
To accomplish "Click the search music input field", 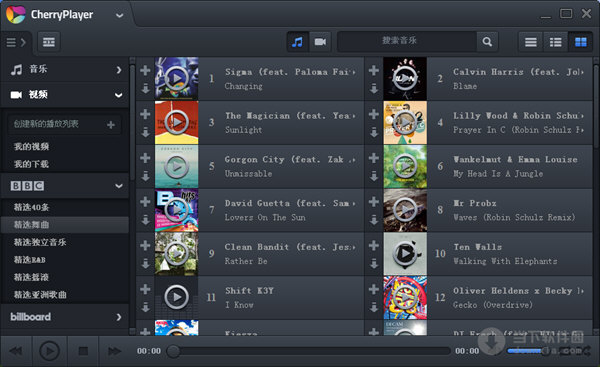I will pos(407,41).
